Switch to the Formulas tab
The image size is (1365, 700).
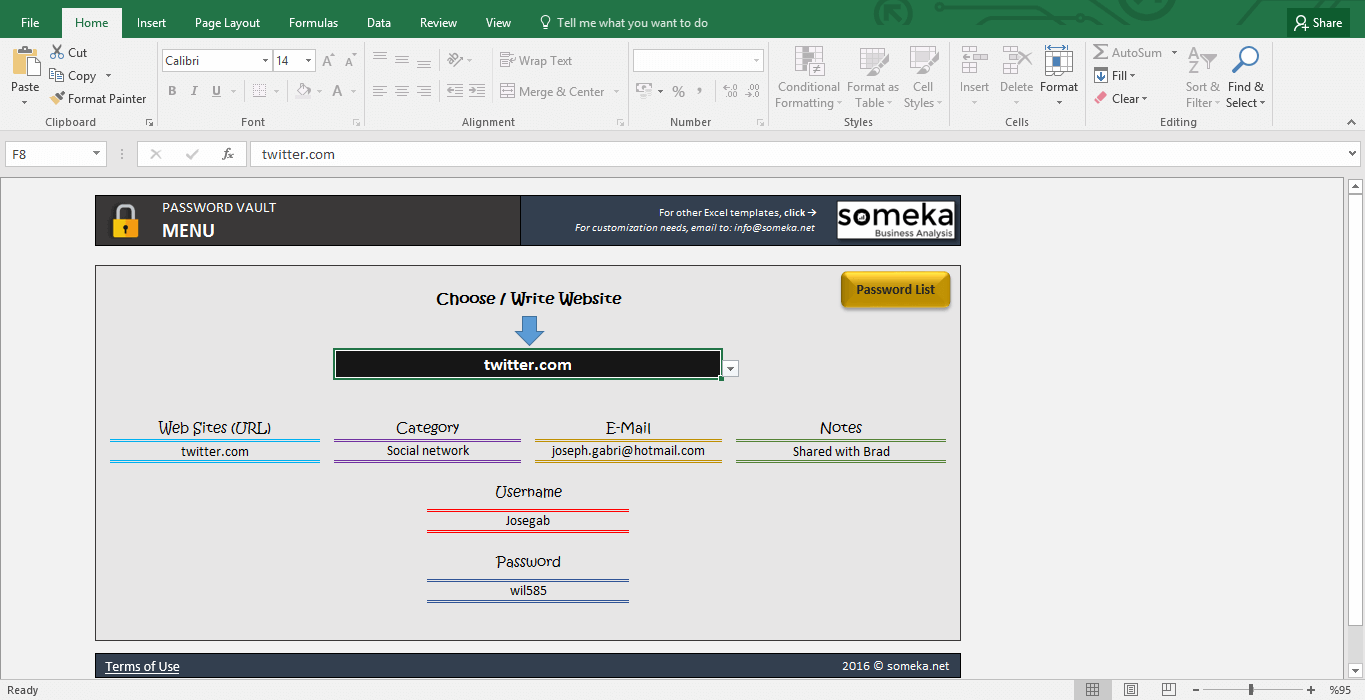tap(313, 23)
